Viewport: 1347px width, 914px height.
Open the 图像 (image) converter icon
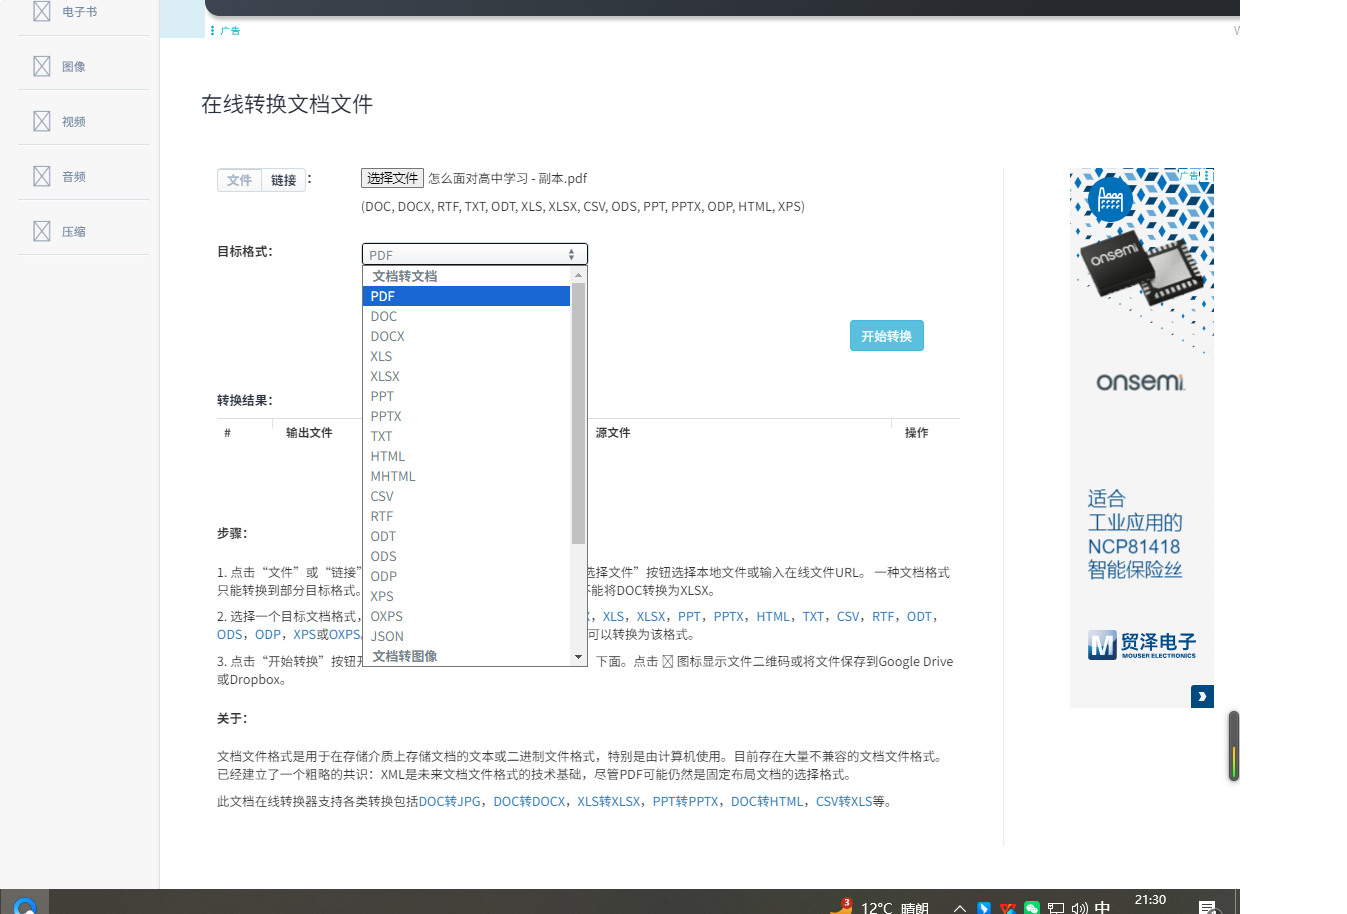click(x=42, y=66)
